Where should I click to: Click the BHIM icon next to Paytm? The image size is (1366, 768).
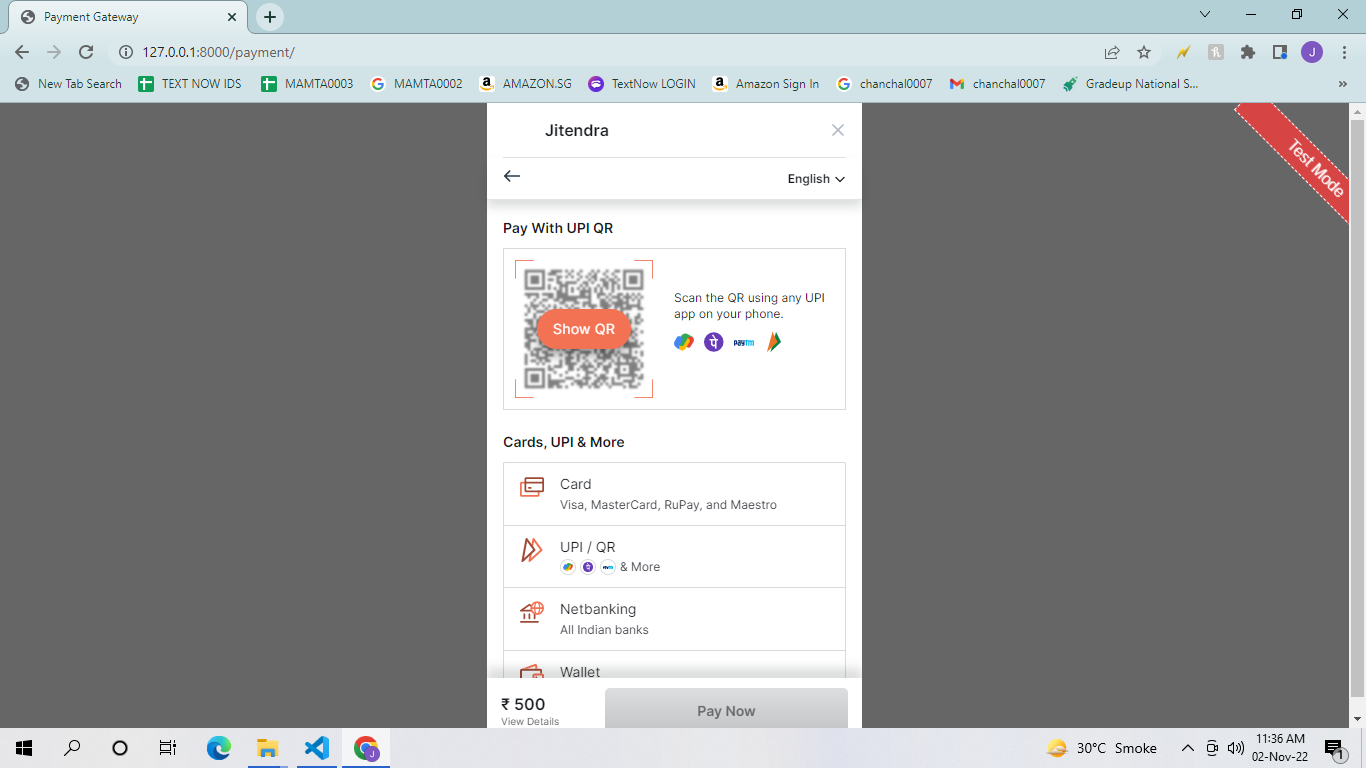point(772,341)
